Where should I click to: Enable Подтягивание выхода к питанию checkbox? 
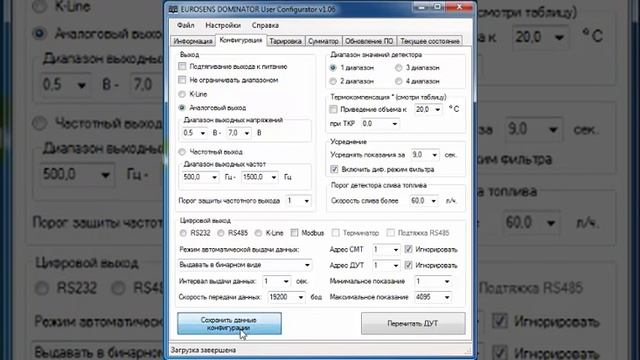pos(182,66)
